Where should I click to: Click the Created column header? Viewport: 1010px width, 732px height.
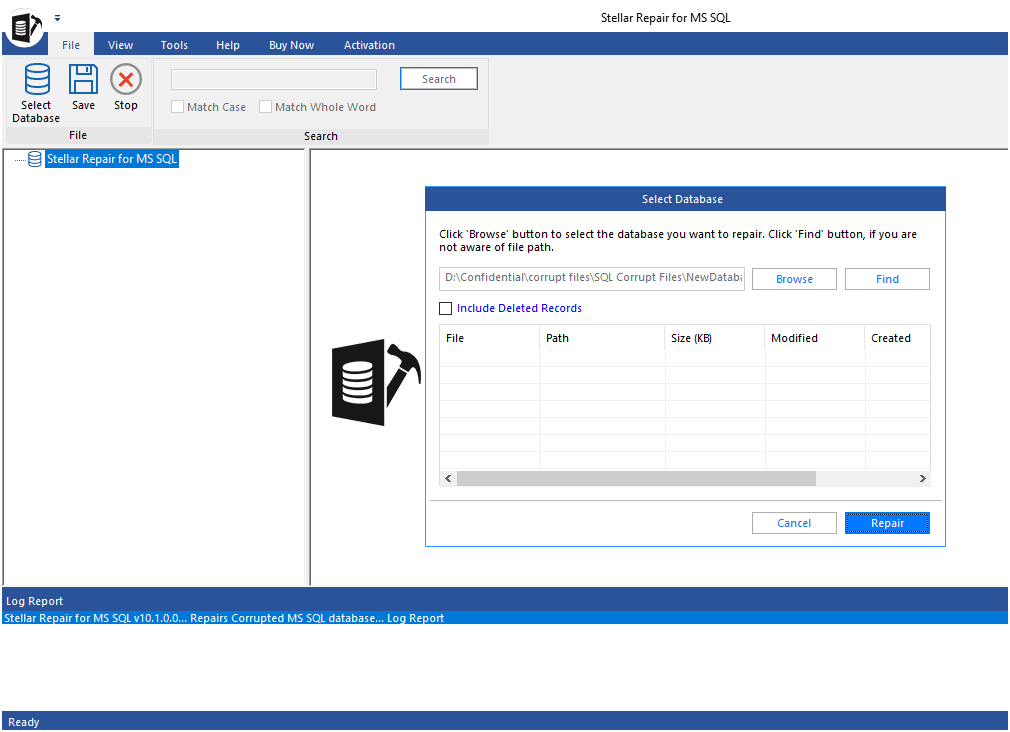point(897,338)
